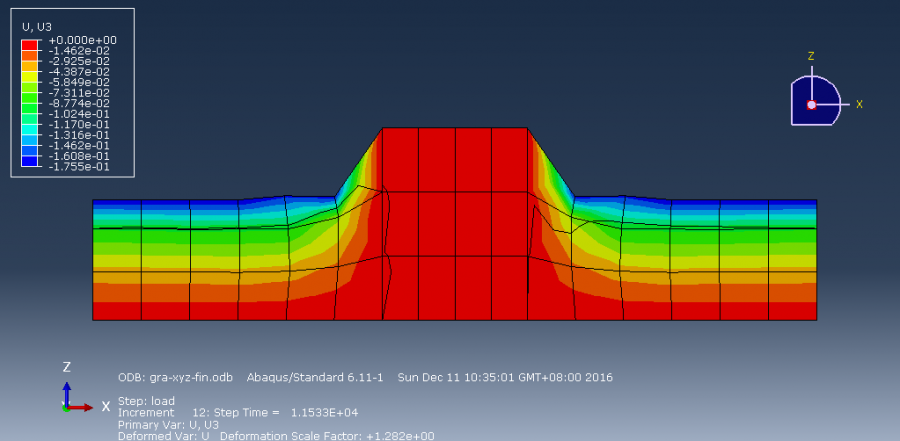Select the -1.316e-01 legend value
This screenshot has width=900, height=441.
(x=79, y=136)
